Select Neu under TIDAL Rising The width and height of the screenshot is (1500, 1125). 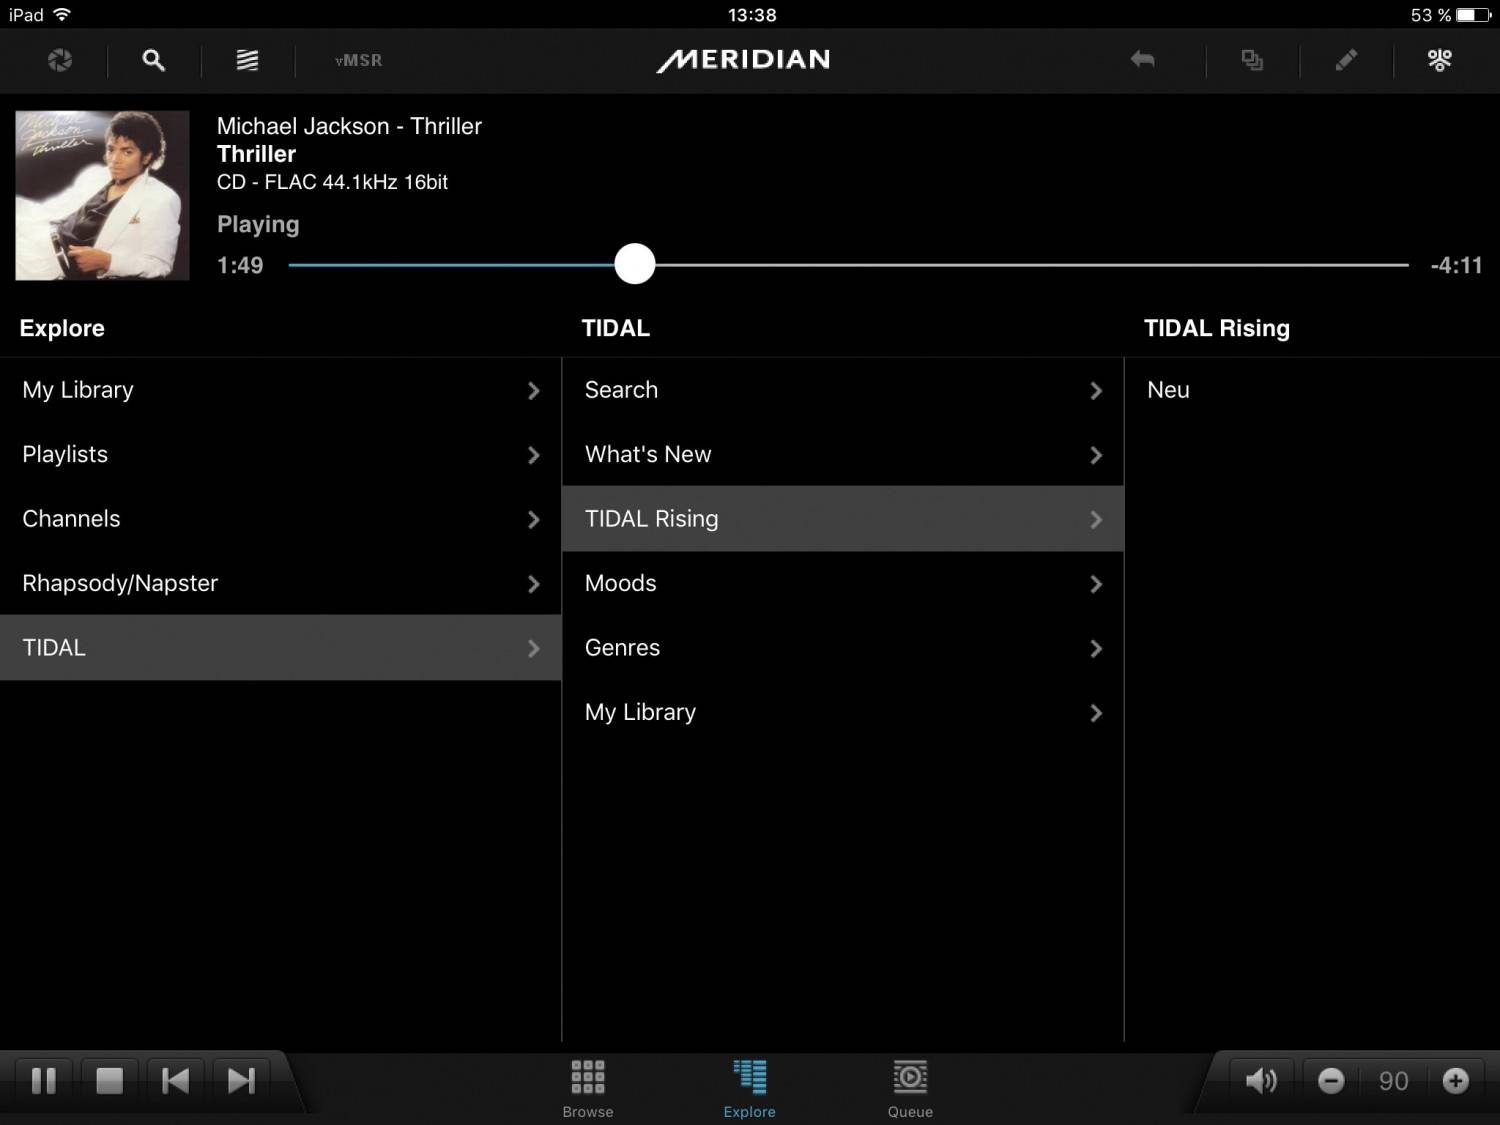[x=1312, y=390]
